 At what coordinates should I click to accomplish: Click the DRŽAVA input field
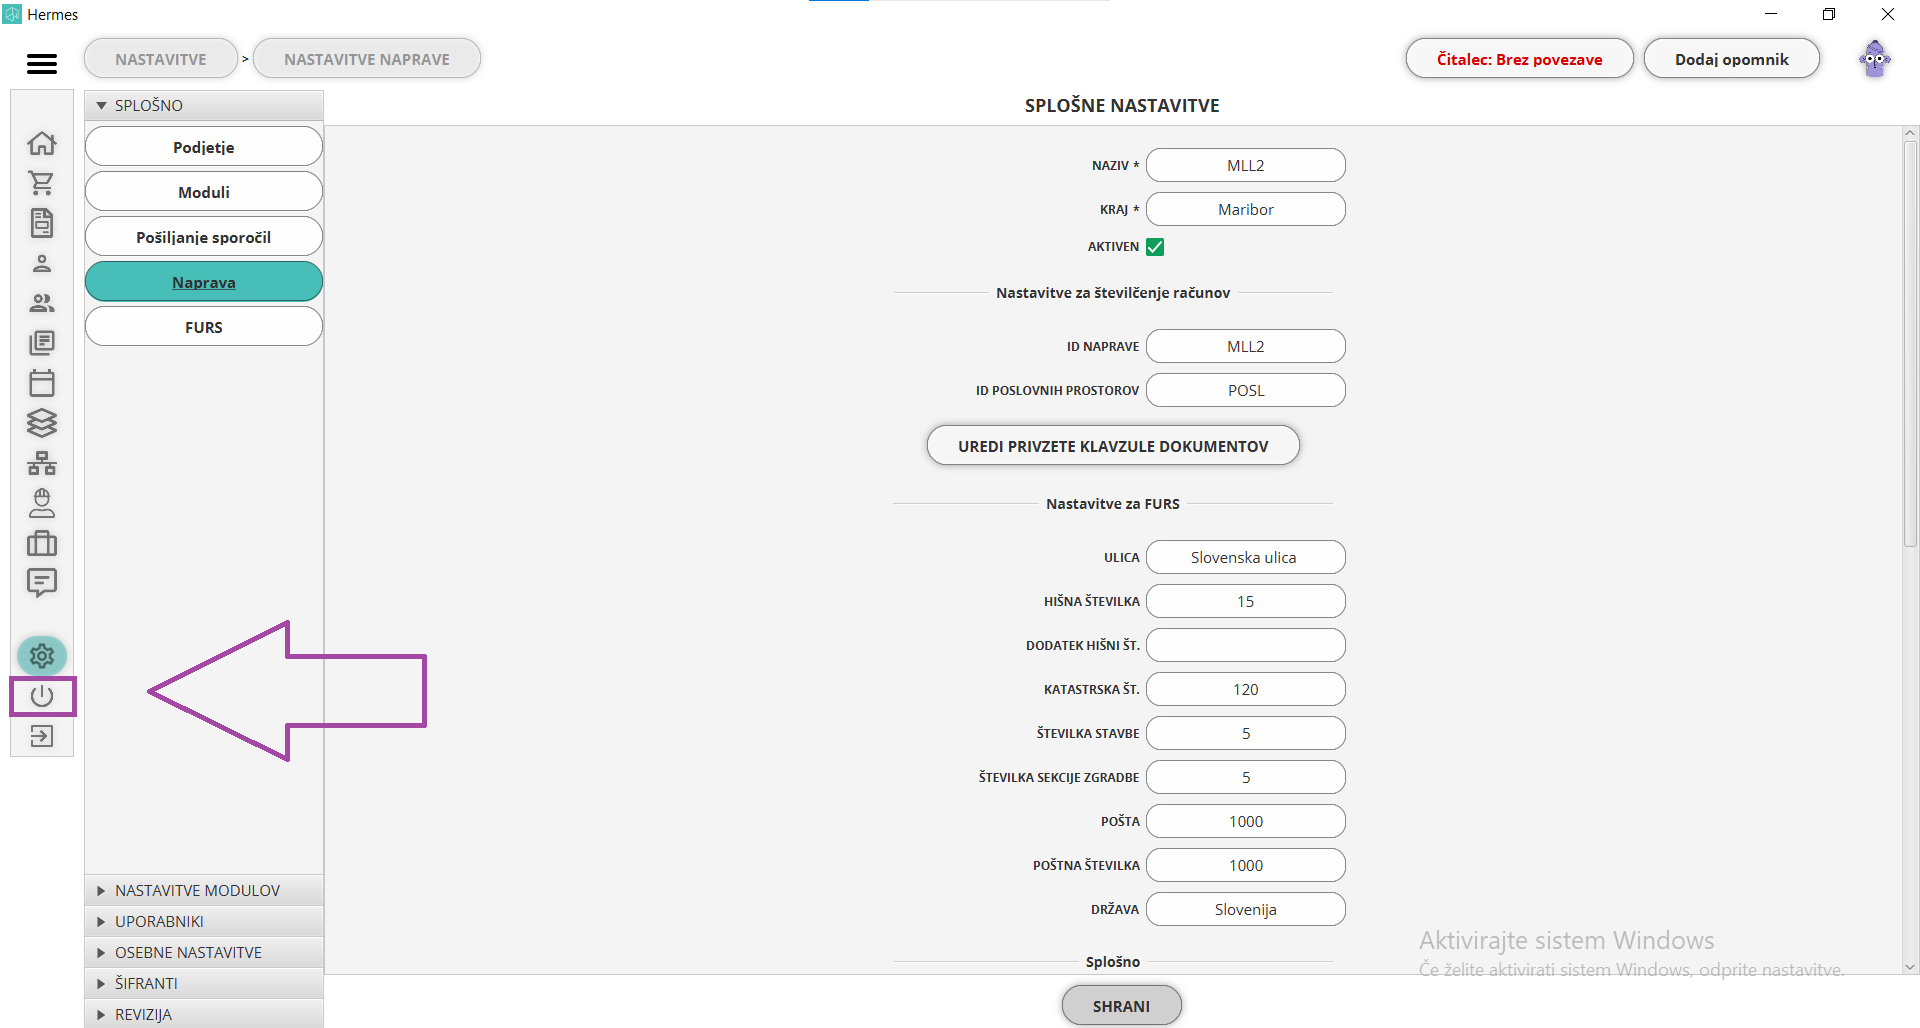pos(1246,909)
